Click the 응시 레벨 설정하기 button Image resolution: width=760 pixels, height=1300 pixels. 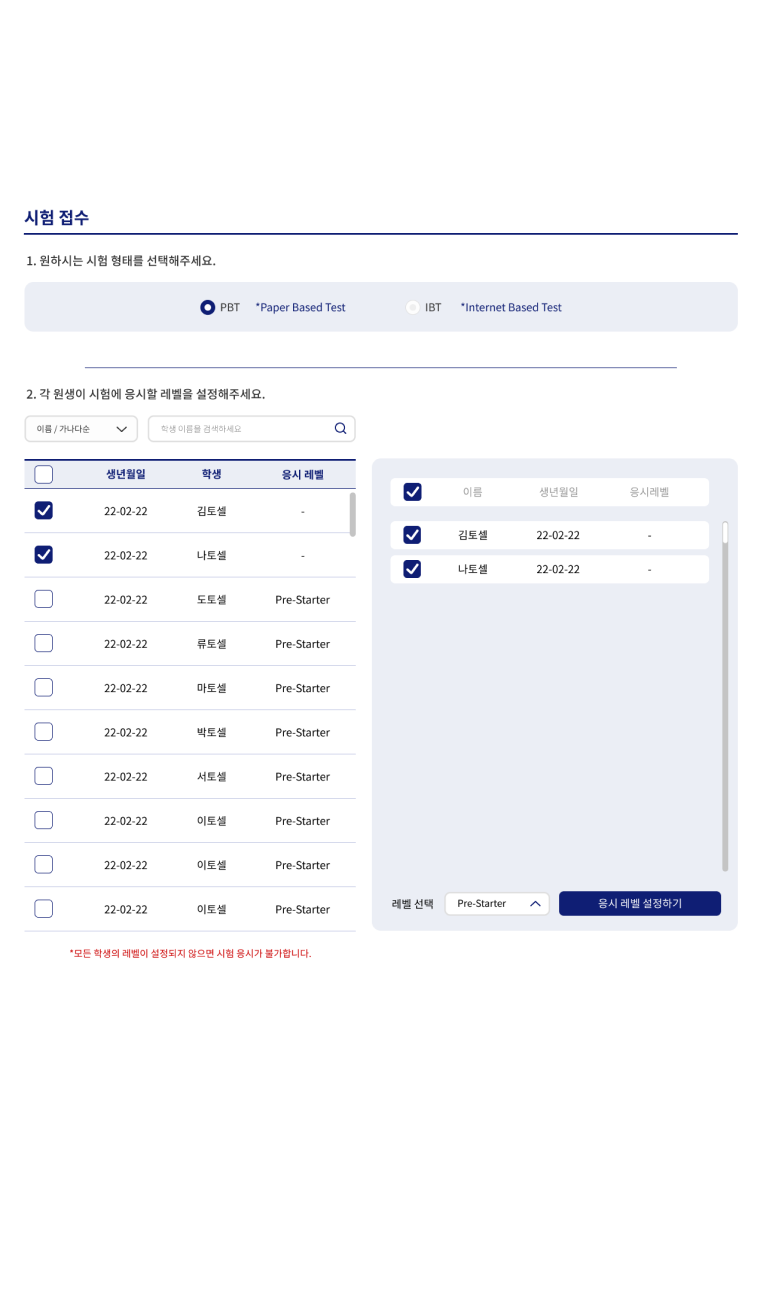click(x=640, y=903)
